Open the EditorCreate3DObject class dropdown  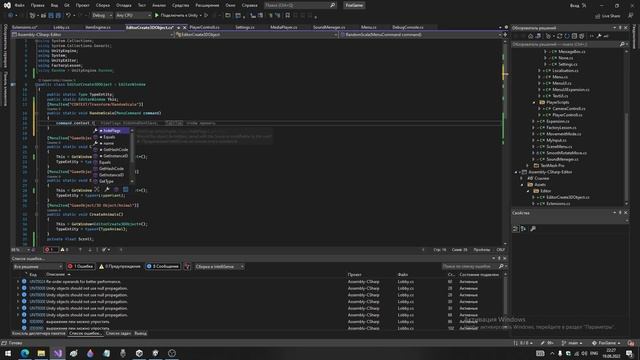257,35
